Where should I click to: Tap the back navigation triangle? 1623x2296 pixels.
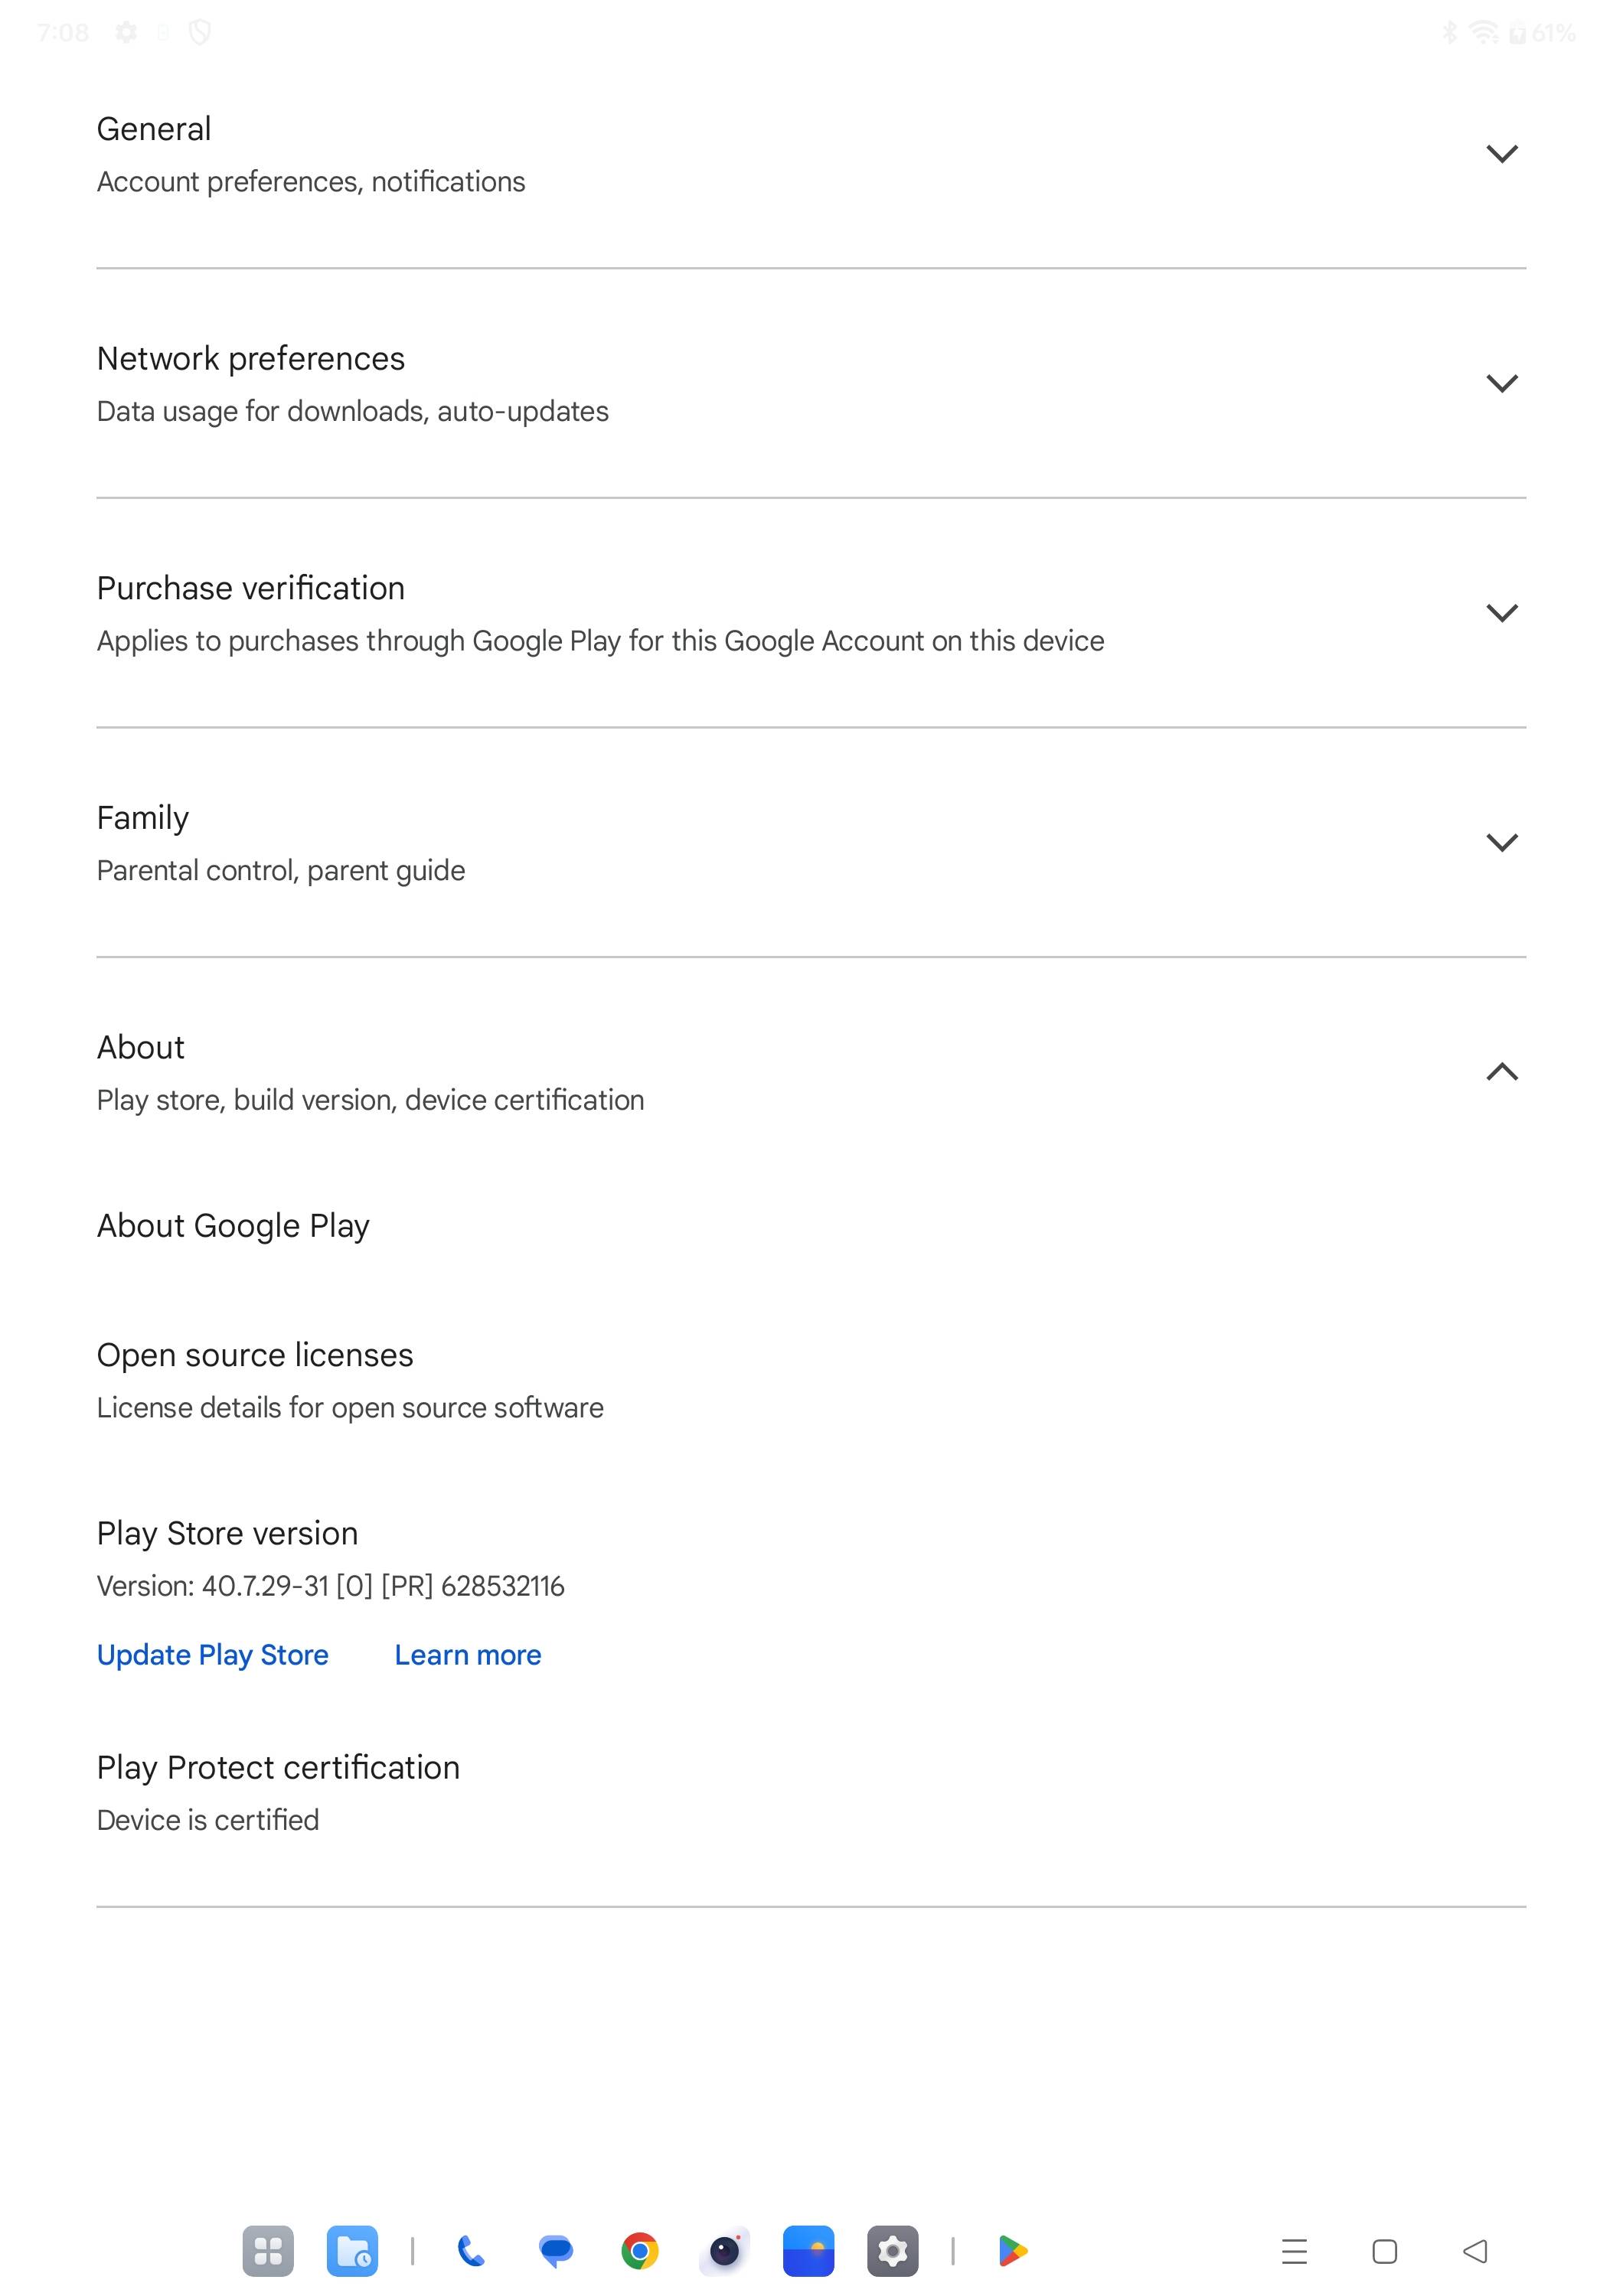(1475, 2251)
